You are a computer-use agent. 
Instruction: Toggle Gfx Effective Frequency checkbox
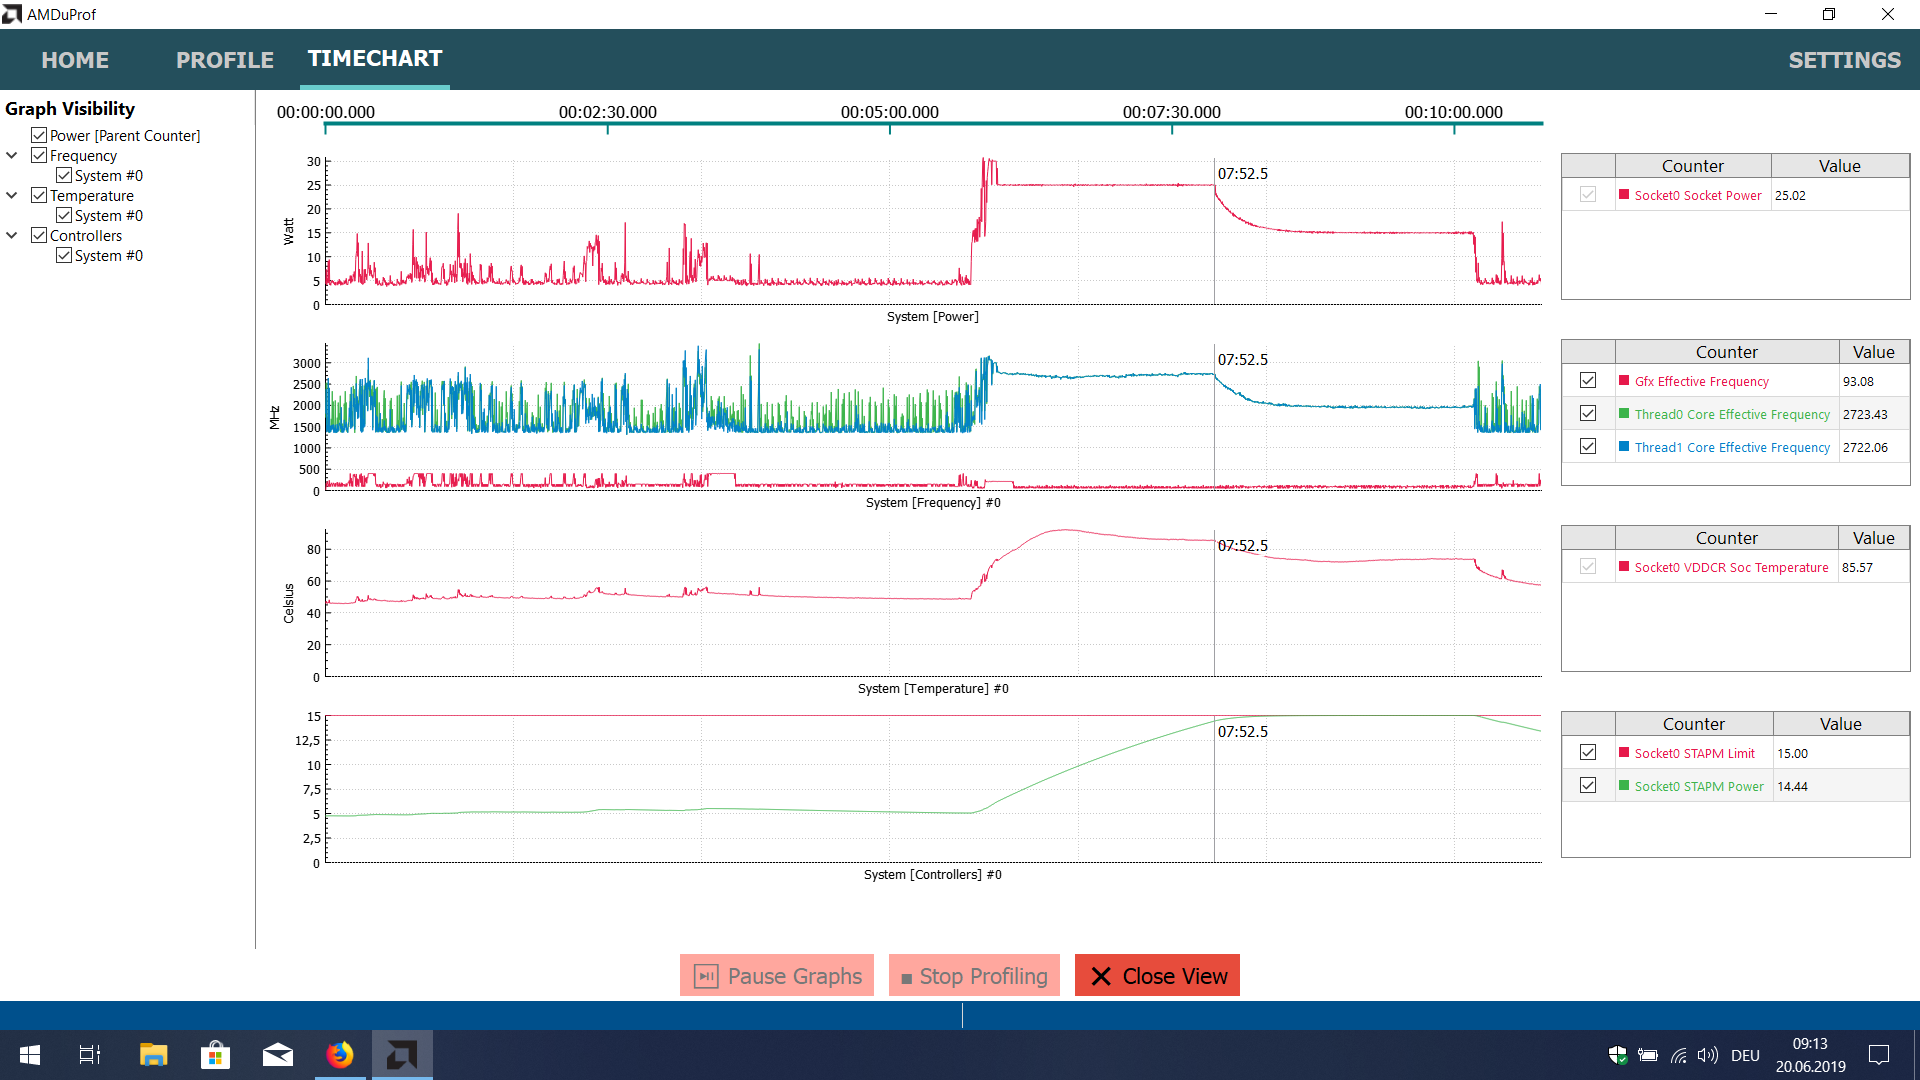point(1588,381)
